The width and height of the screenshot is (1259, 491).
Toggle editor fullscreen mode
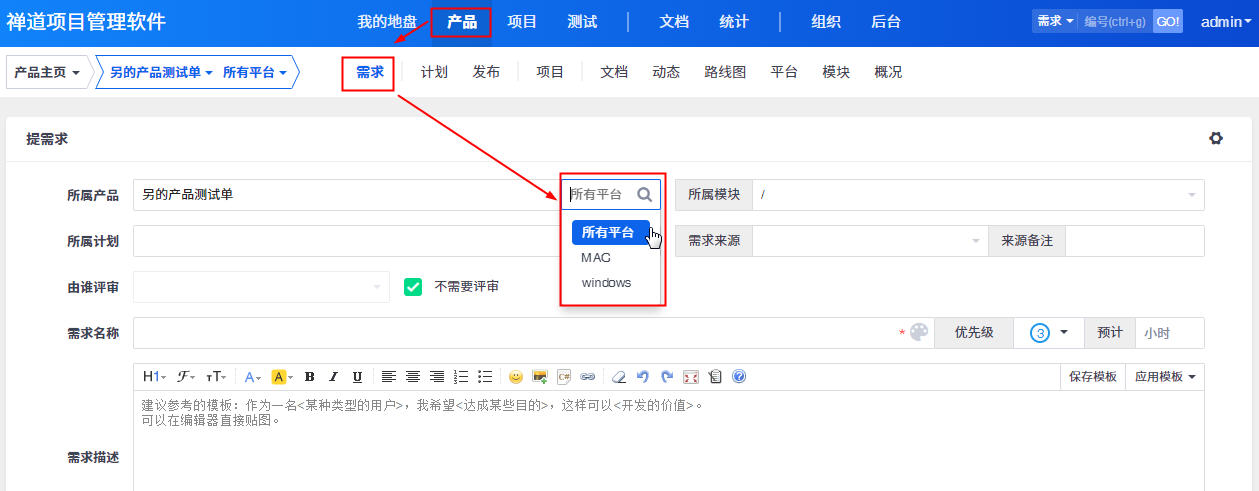point(691,377)
